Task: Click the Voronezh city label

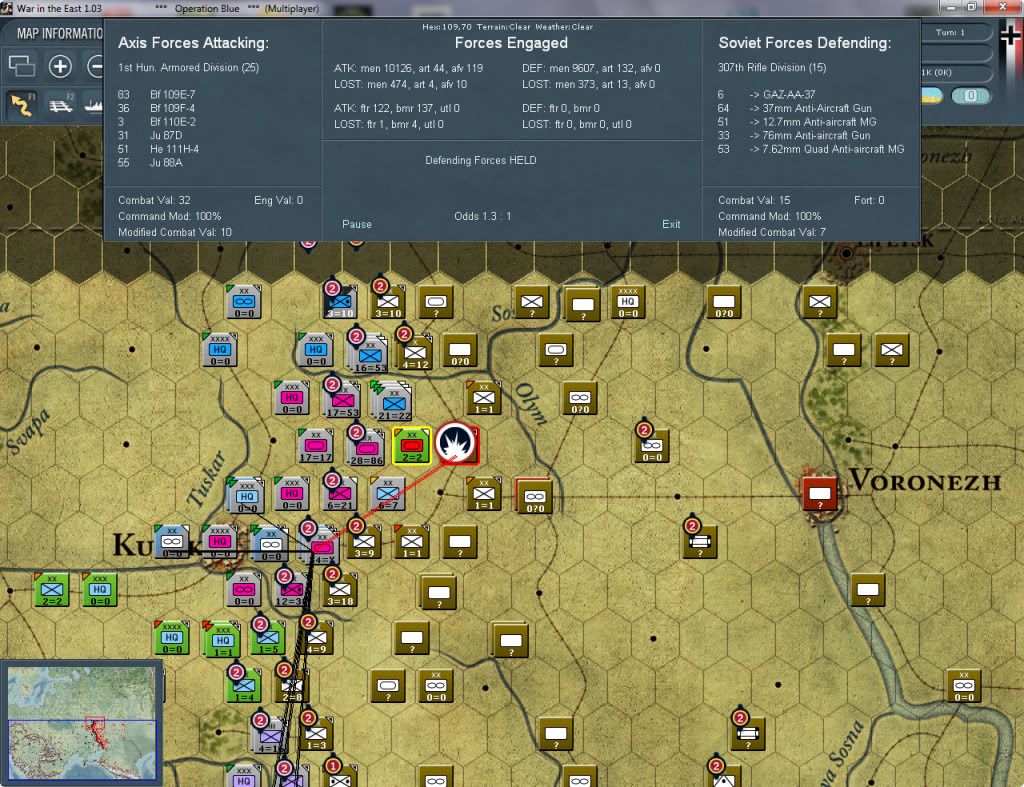Action: click(924, 481)
